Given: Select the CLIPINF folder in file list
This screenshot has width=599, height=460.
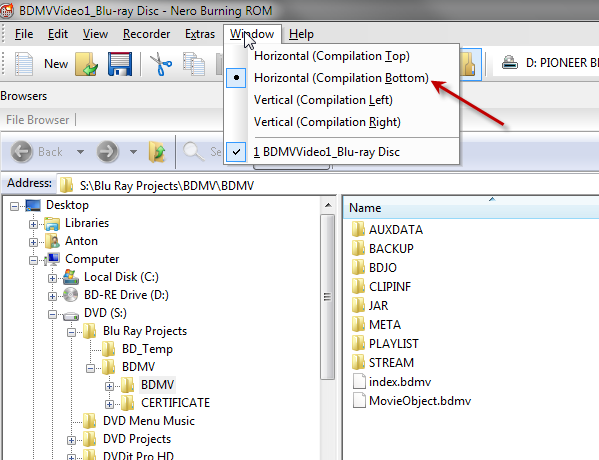Looking at the screenshot, I should (x=390, y=287).
